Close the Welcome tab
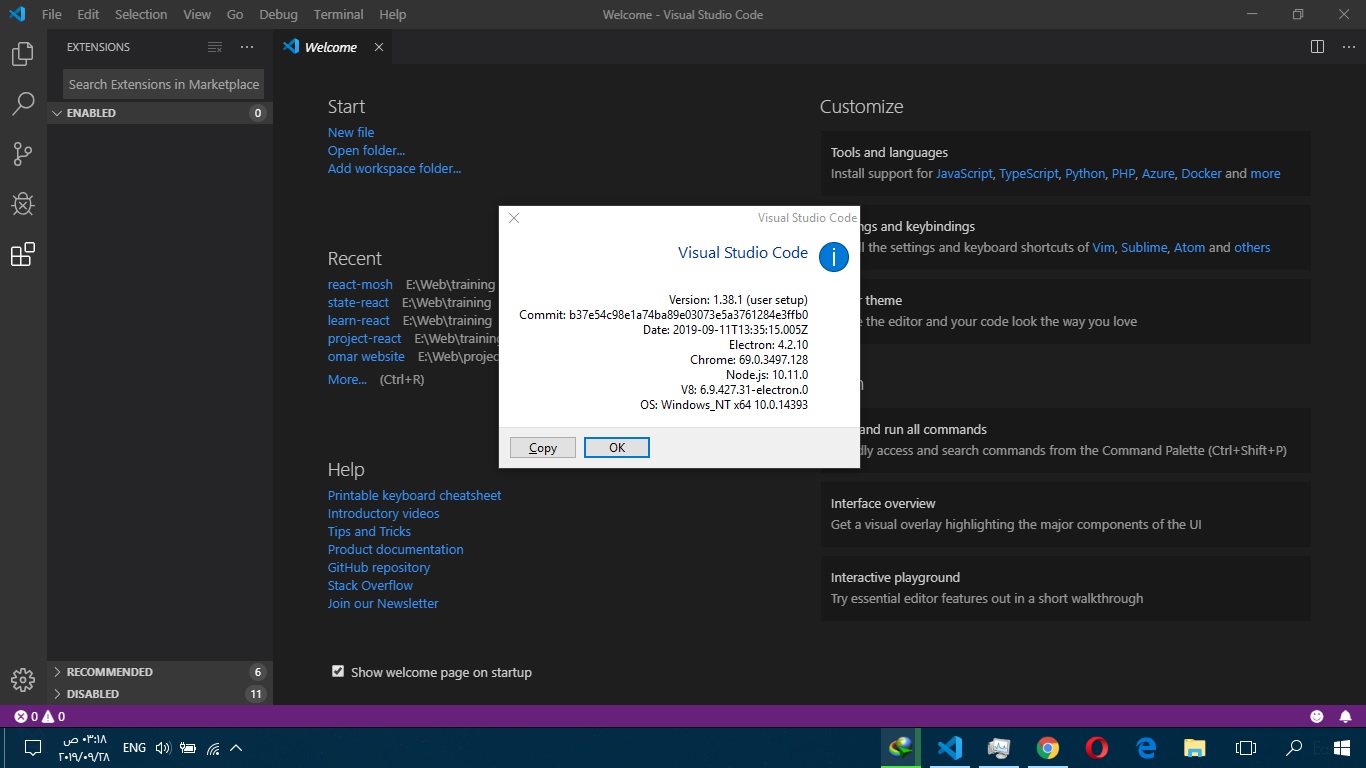 [x=379, y=47]
